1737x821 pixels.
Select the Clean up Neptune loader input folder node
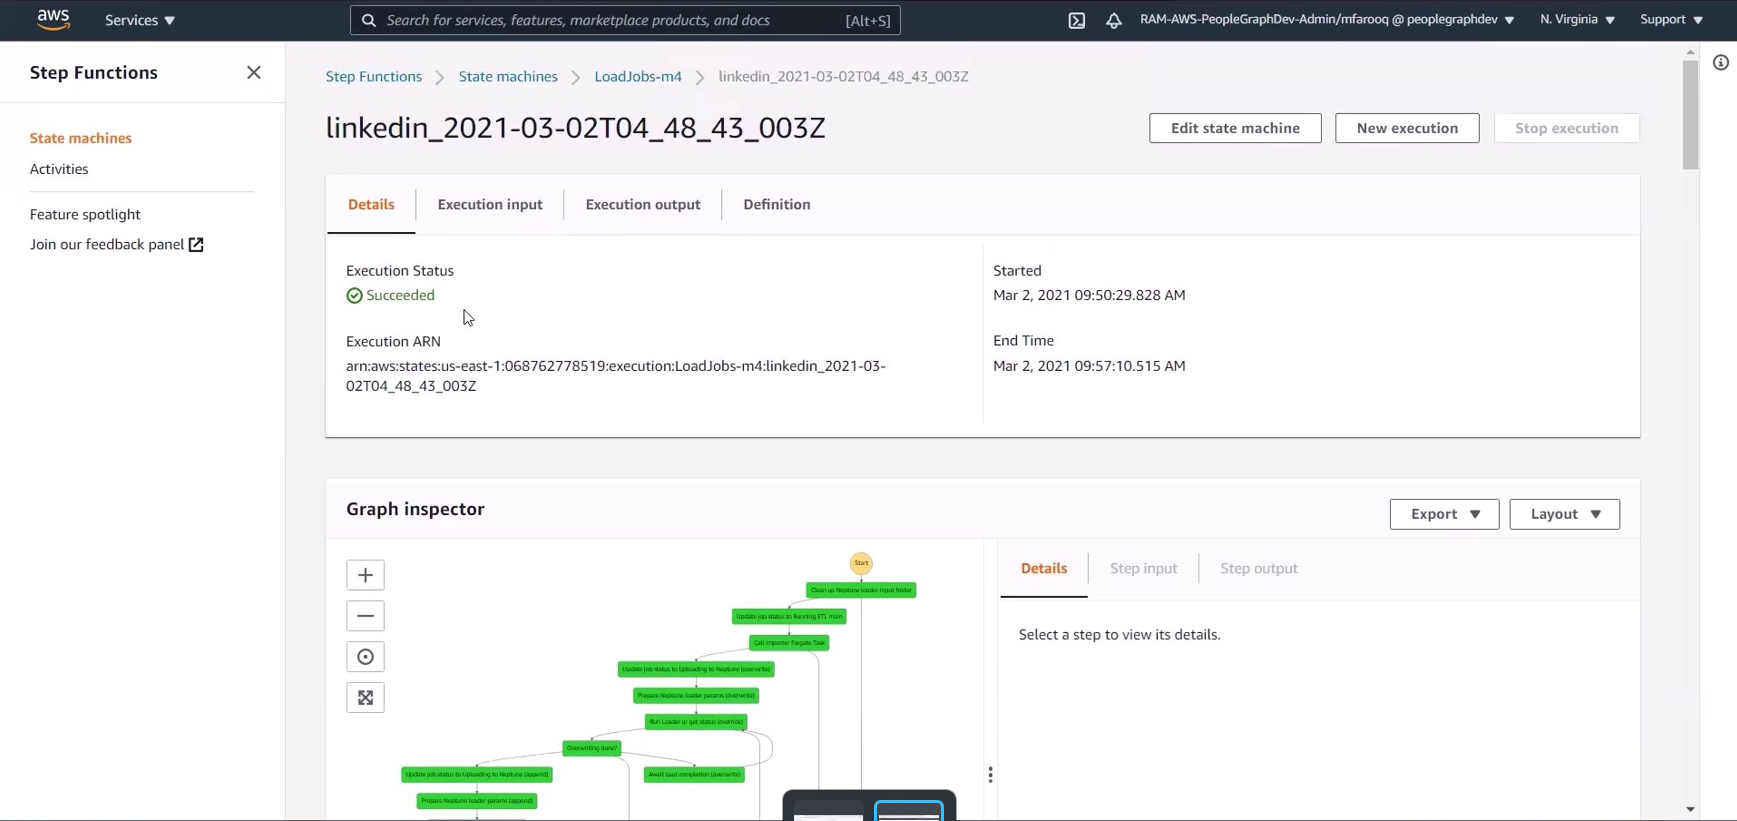861,590
